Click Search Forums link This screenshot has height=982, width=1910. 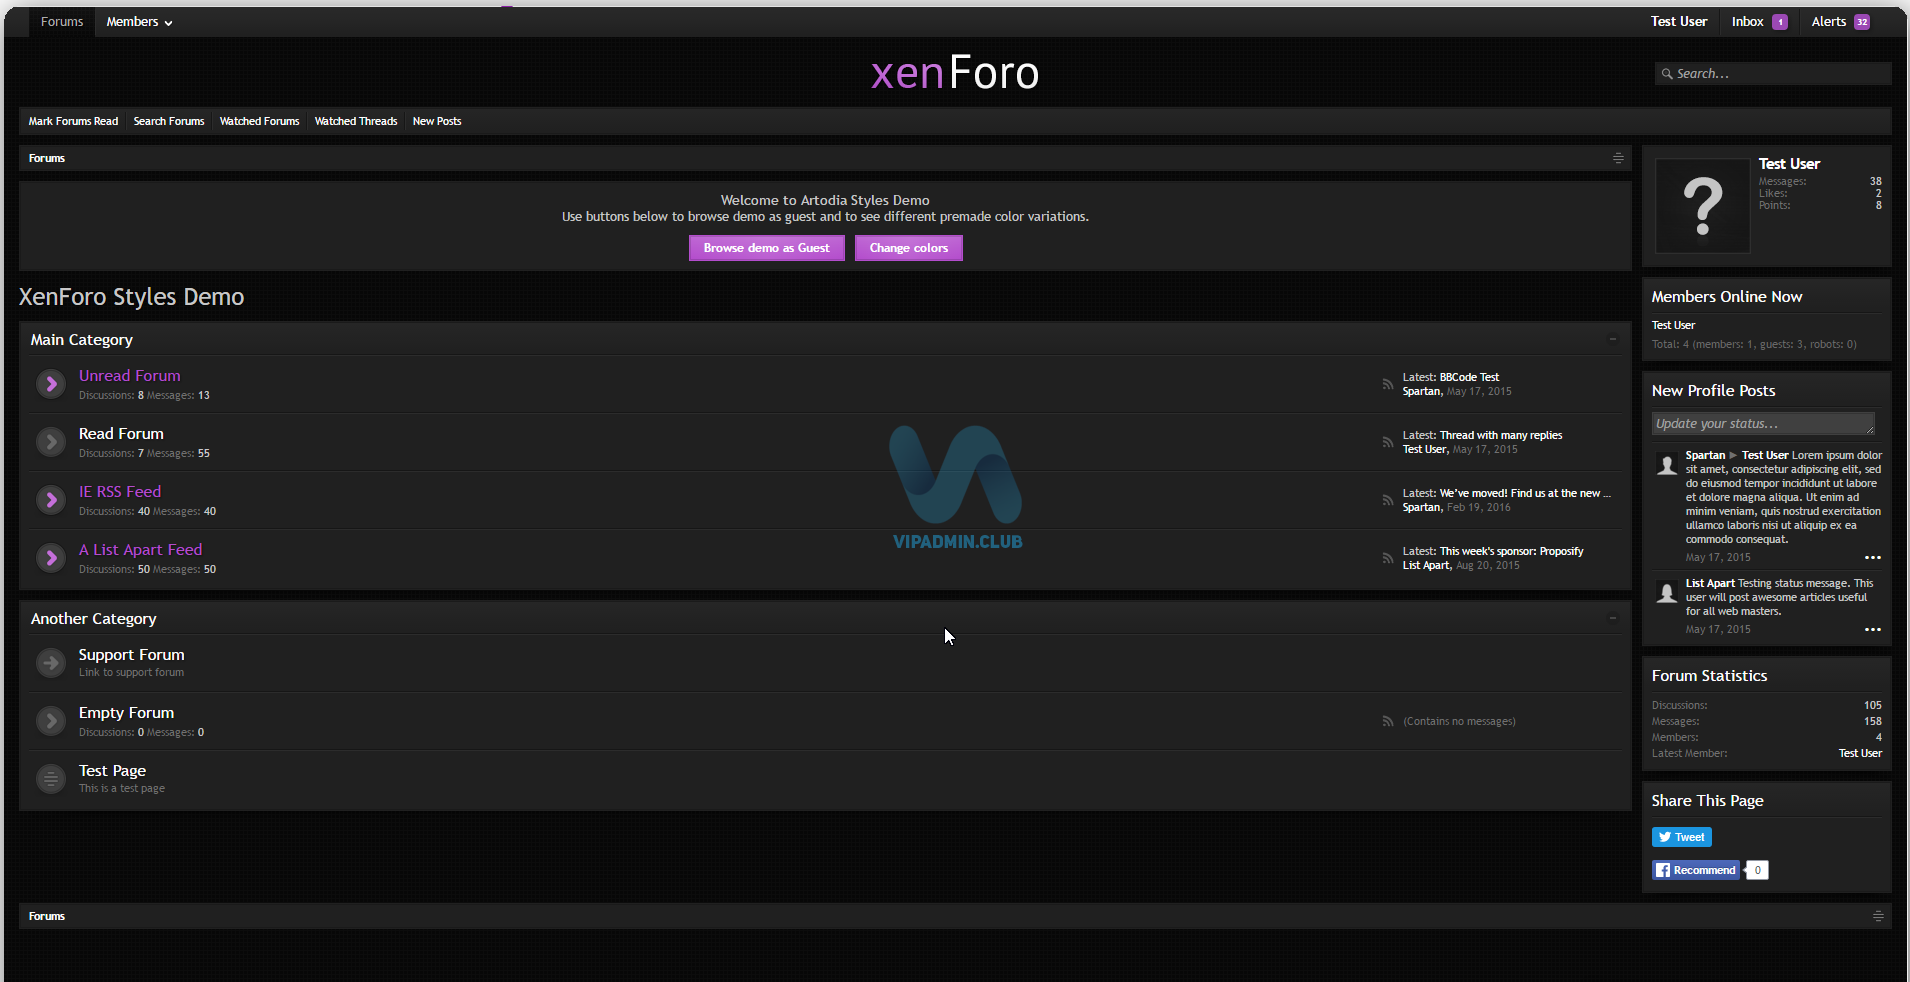click(x=169, y=121)
